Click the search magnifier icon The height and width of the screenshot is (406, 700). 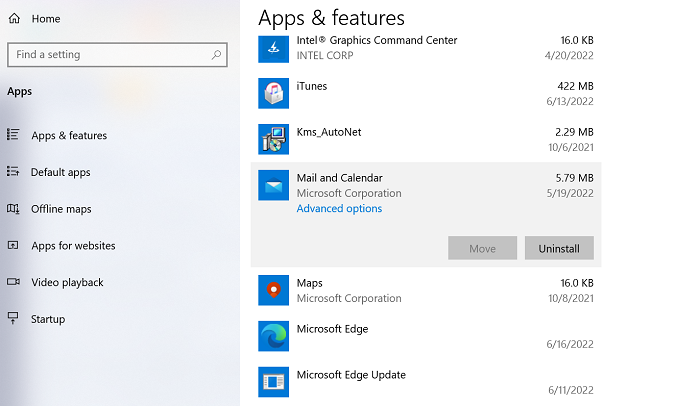(x=217, y=54)
